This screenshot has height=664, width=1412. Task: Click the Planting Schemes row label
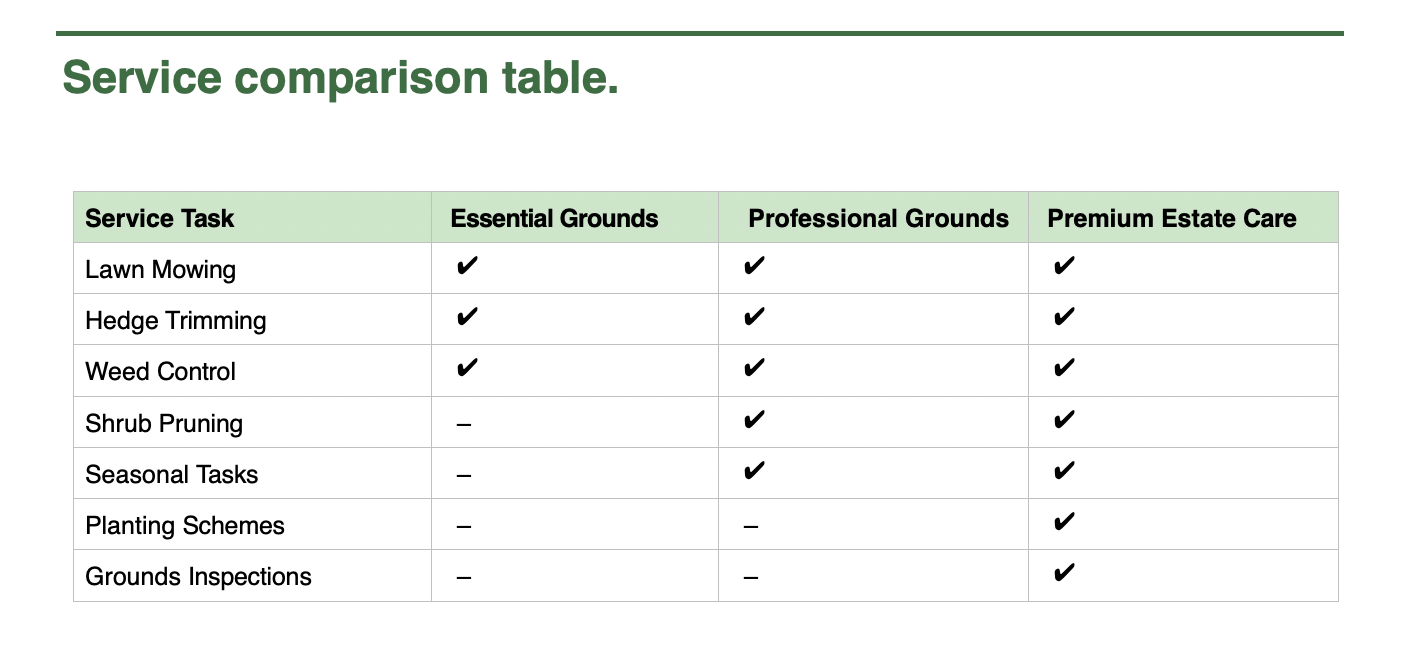[185, 525]
